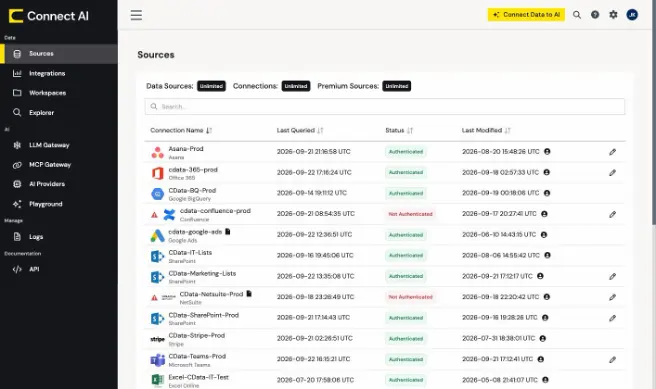Sort by Status column
The image size is (656, 389).
click(399, 131)
